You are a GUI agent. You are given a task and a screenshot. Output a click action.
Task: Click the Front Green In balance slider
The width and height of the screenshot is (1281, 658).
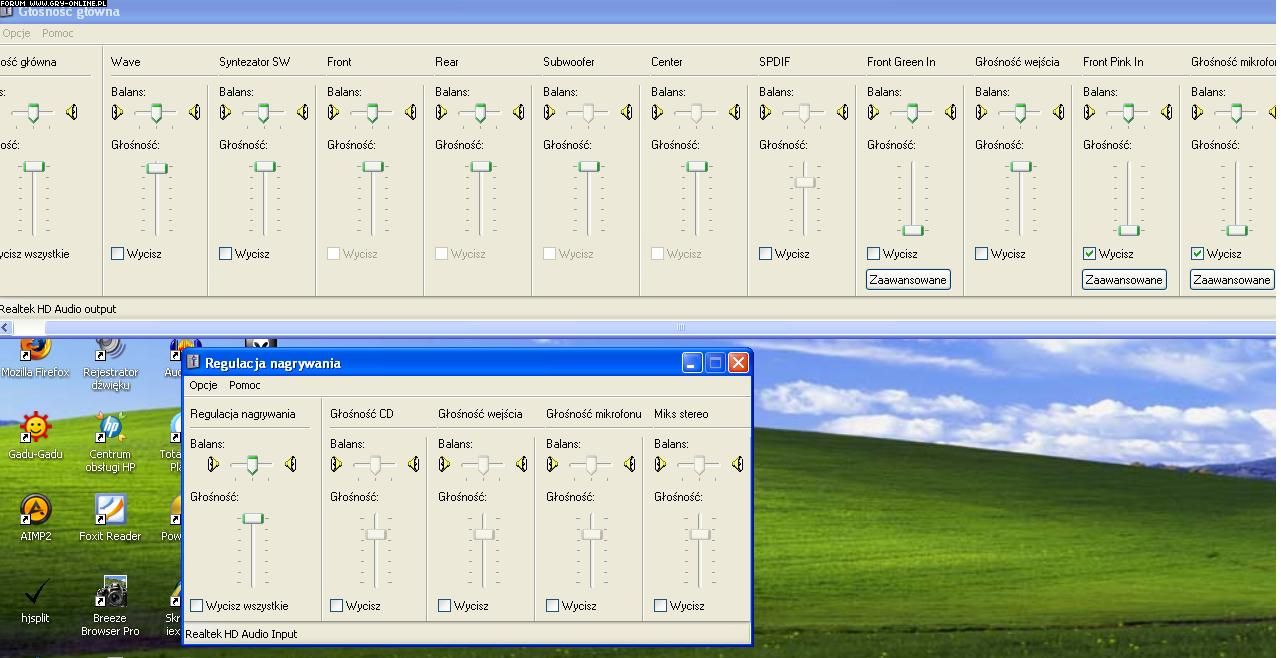912,113
